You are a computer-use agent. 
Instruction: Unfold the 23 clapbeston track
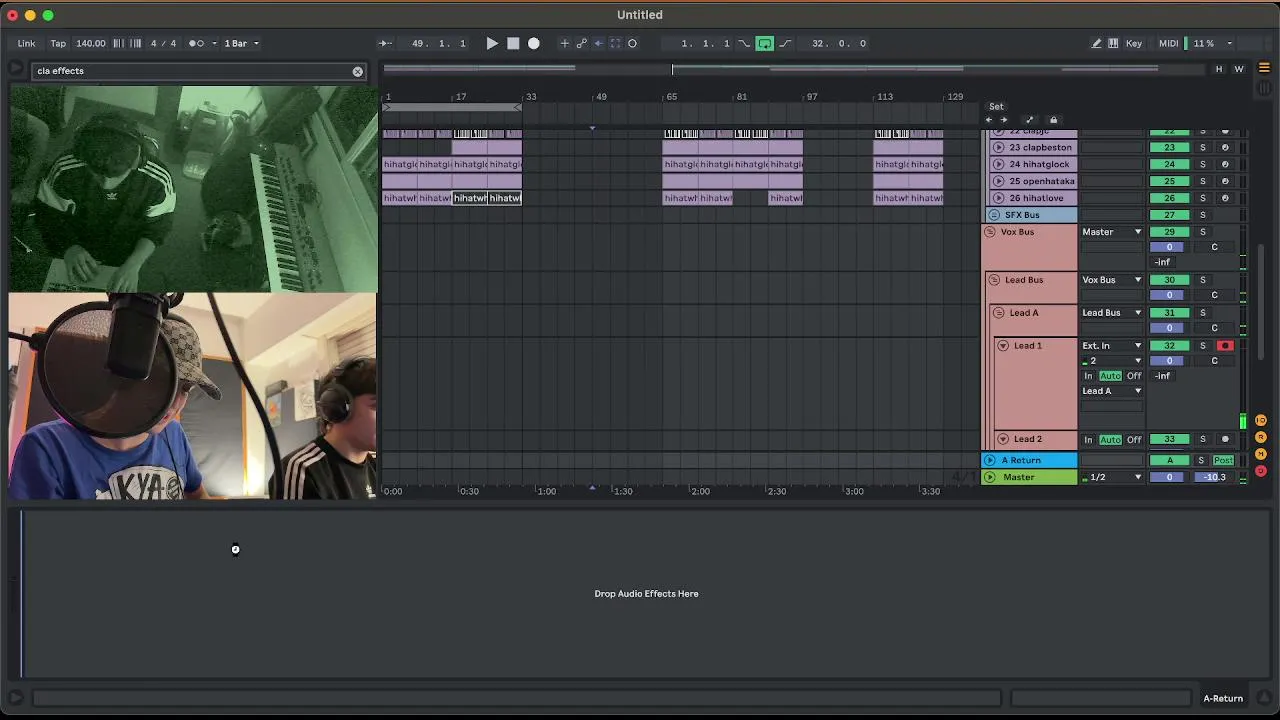(x=998, y=147)
